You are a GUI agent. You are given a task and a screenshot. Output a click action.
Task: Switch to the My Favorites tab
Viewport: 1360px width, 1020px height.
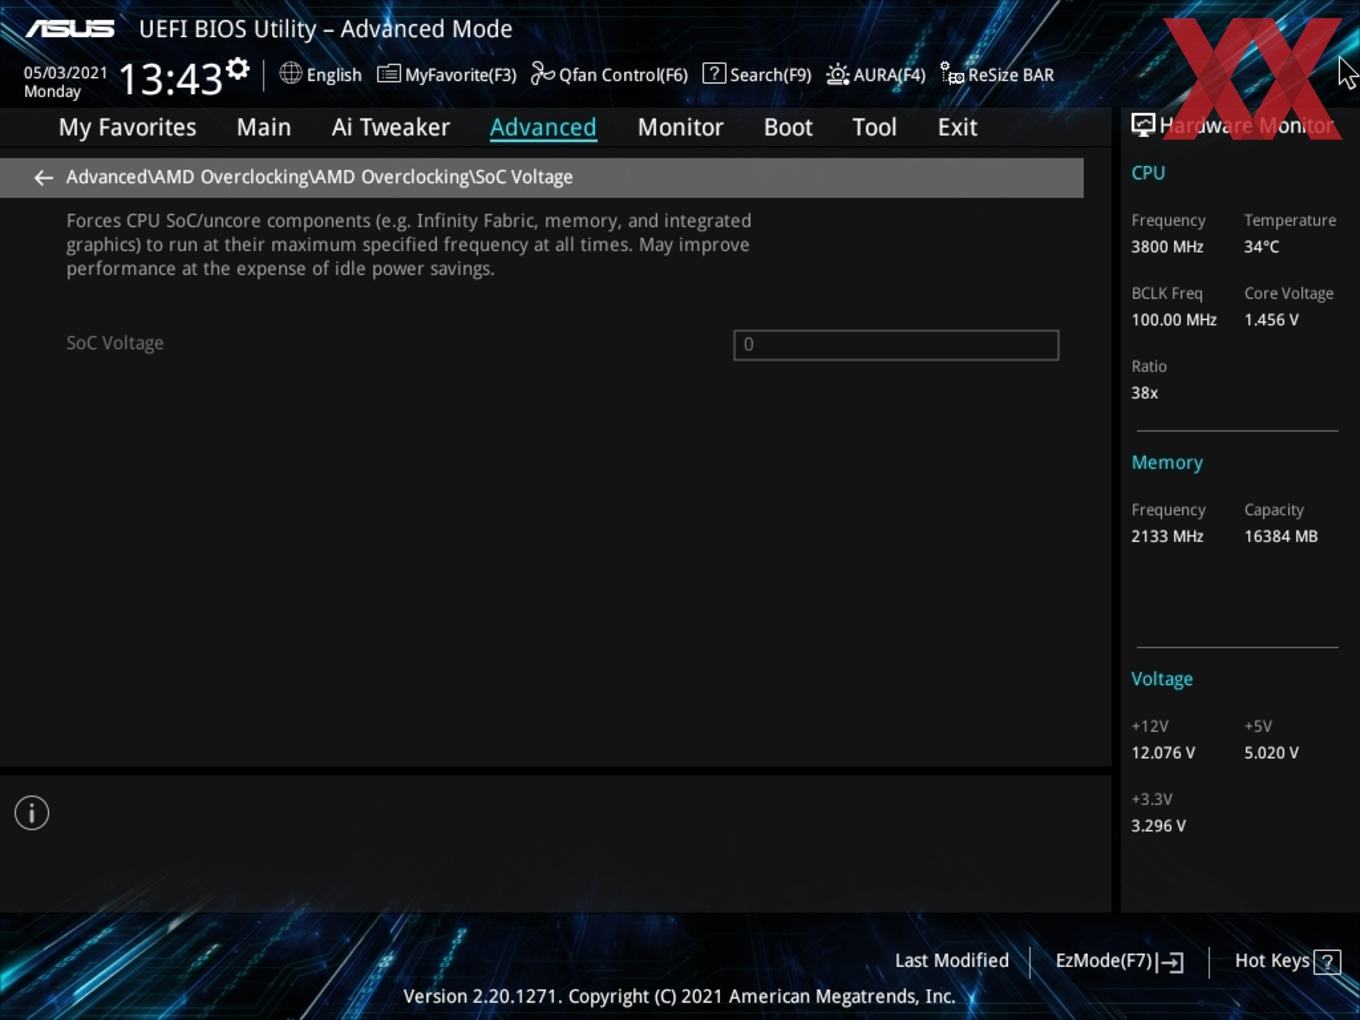[x=127, y=127]
